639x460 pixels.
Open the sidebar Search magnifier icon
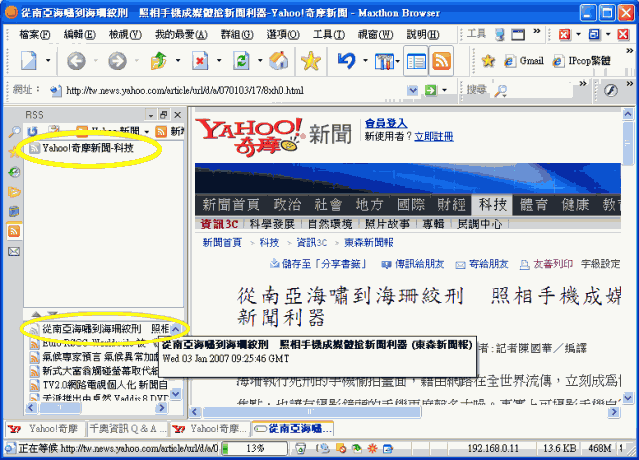14,132
